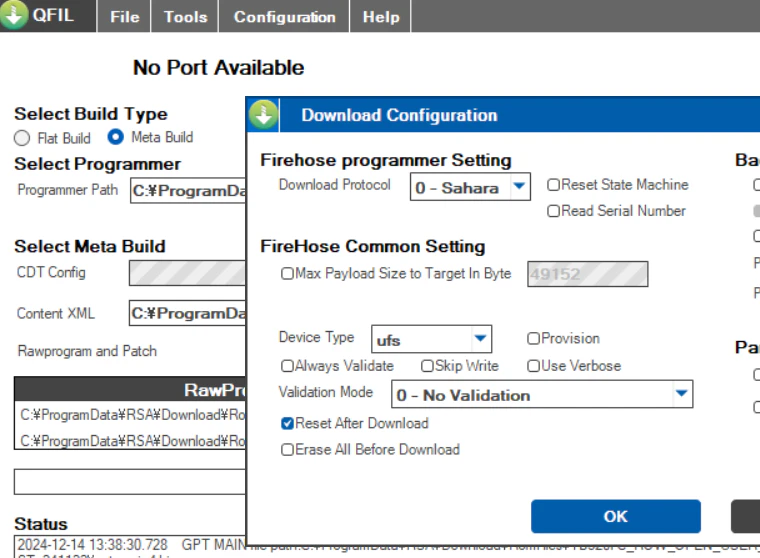The height and width of the screenshot is (558, 760).
Task: Click the status log entry dated 2024-12-14
Action: point(131,545)
